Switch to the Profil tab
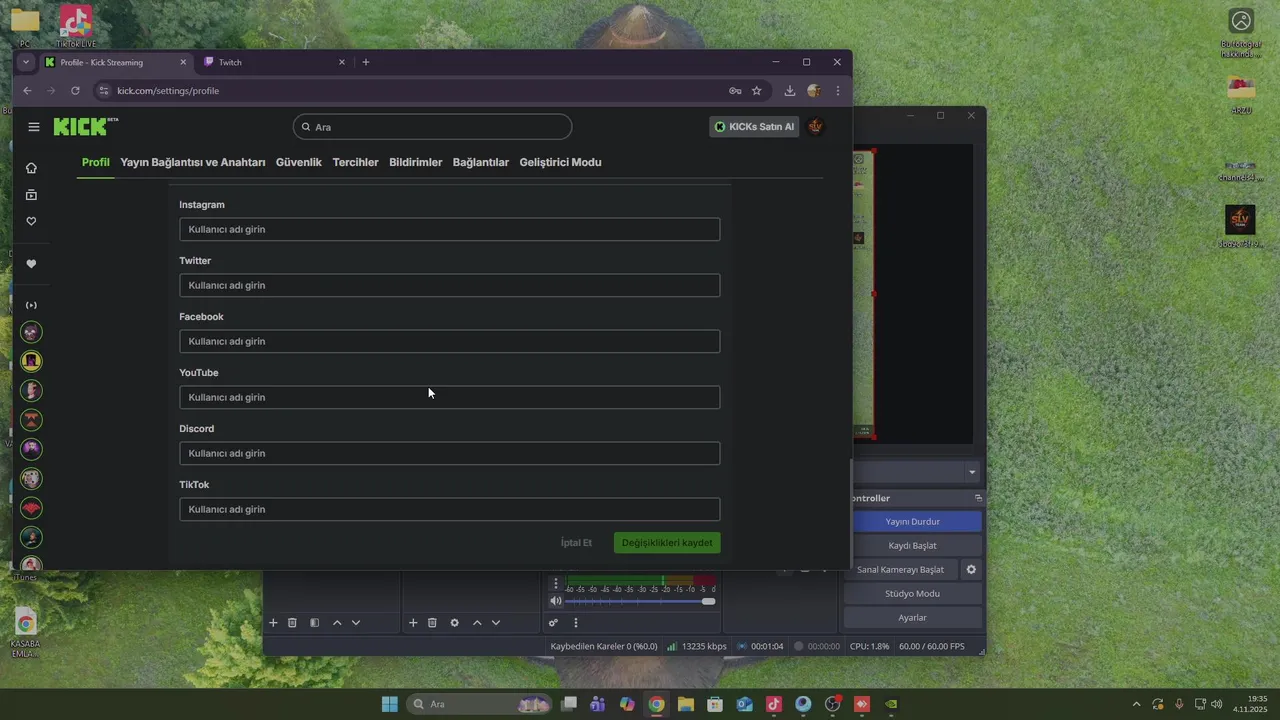Viewport: 1280px width, 720px height. click(96, 162)
